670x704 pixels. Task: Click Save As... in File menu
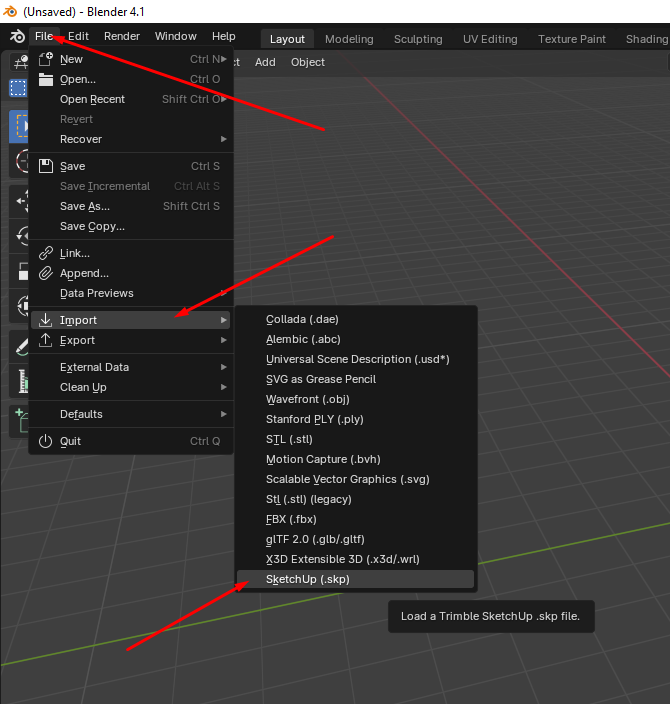[x=85, y=206]
